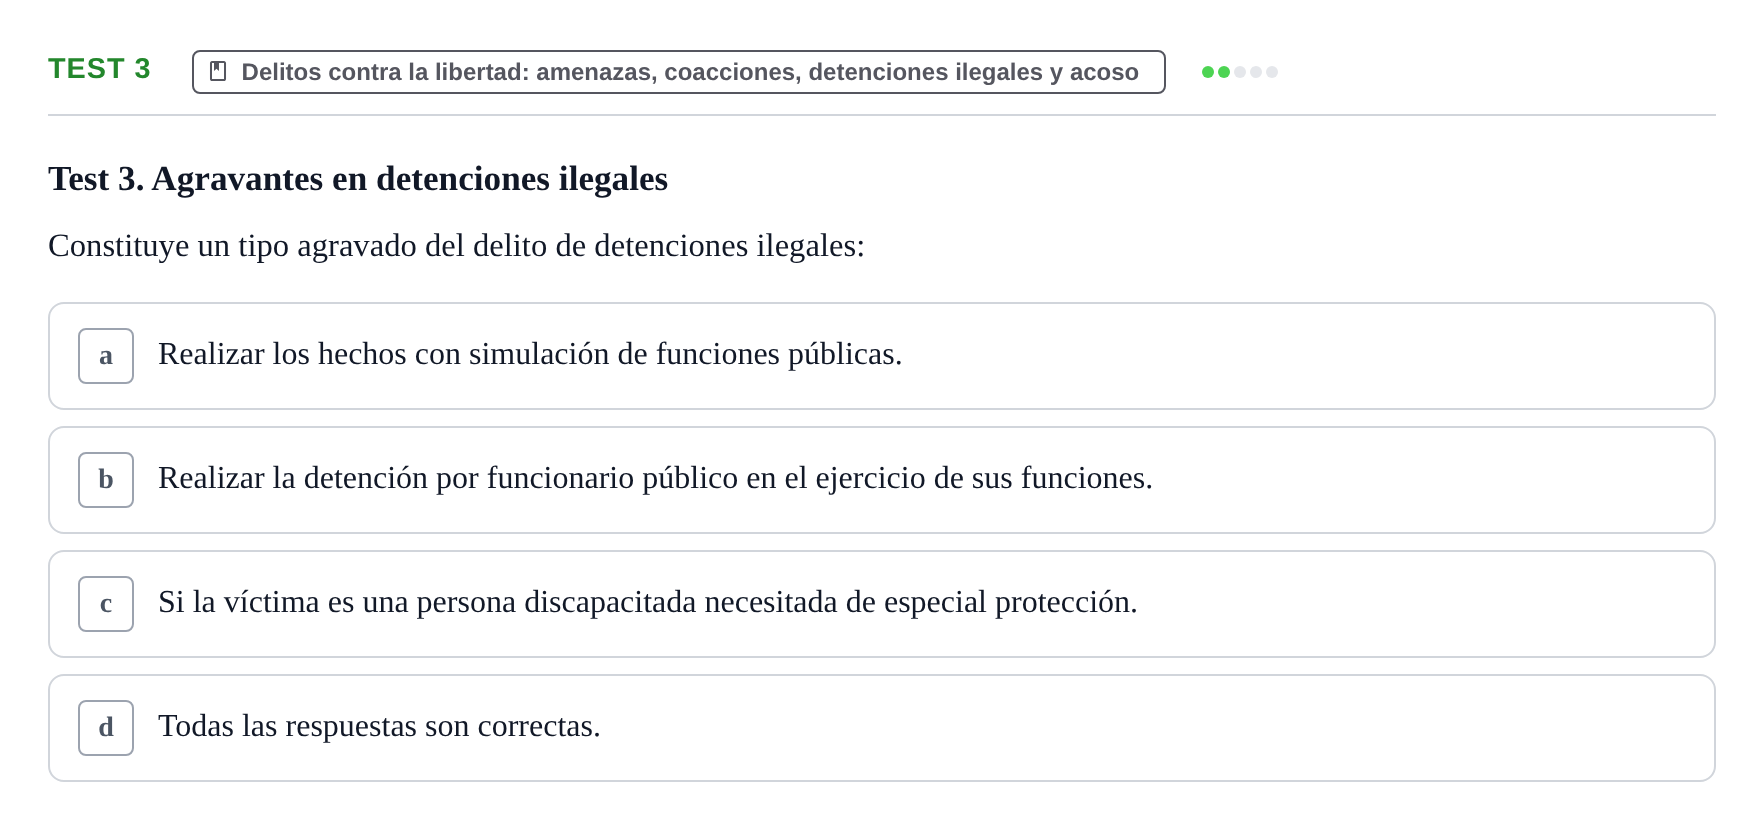Click the first green difficulty dot
Screen dimensions: 1764x832
[x=1208, y=72]
